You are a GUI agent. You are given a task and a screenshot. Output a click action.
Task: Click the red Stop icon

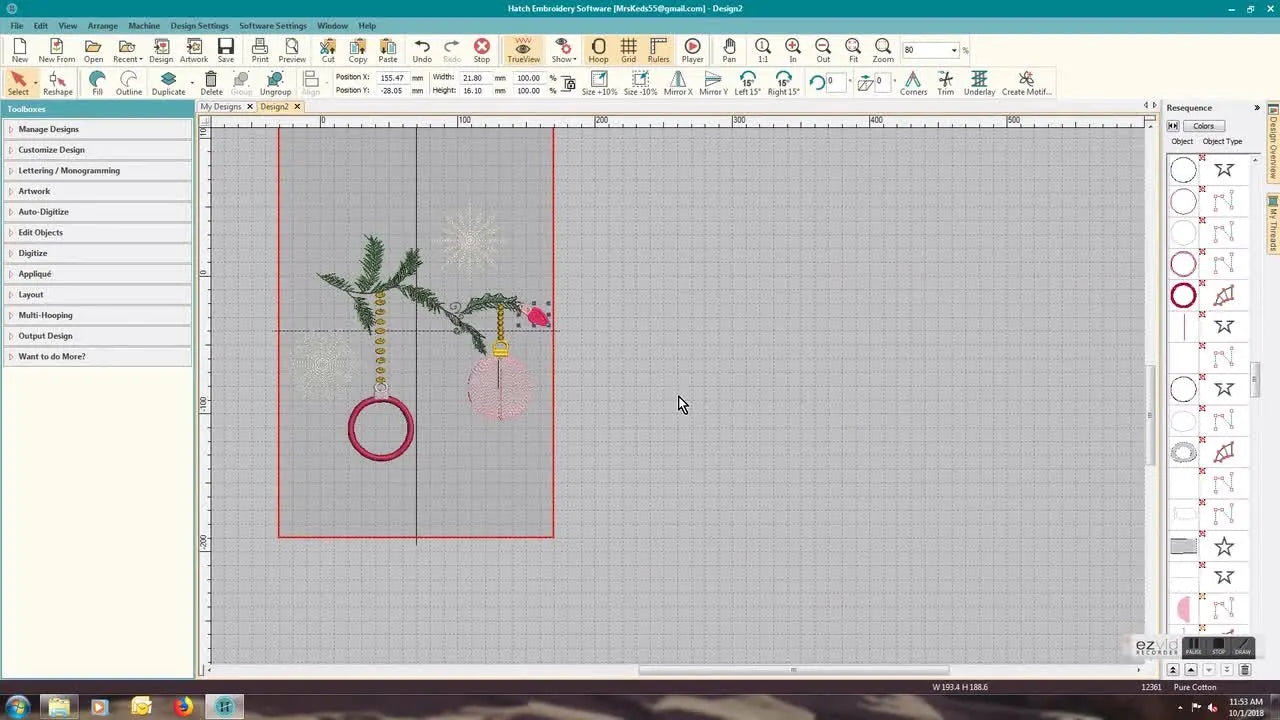482,51
